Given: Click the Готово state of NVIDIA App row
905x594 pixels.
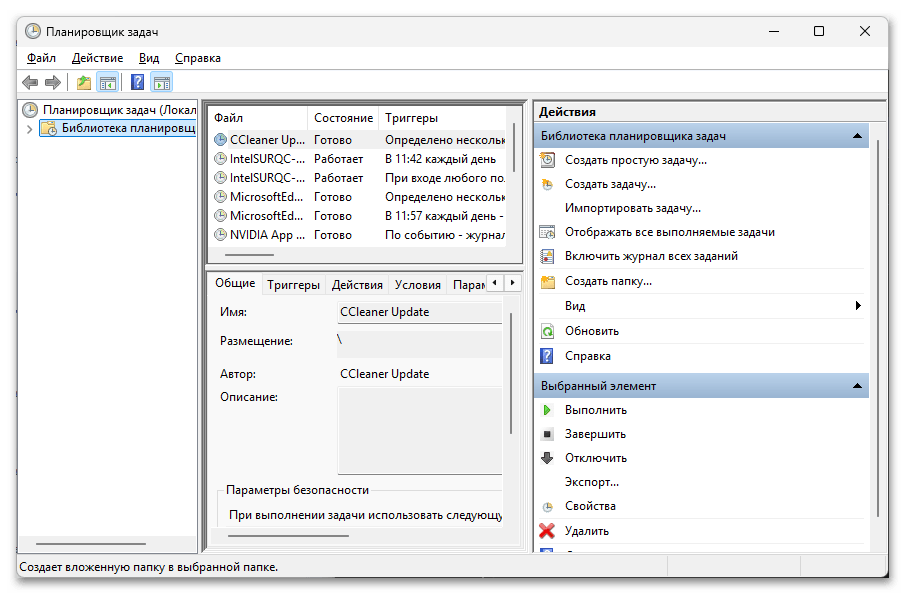Looking at the screenshot, I should pyautogui.click(x=332, y=235).
